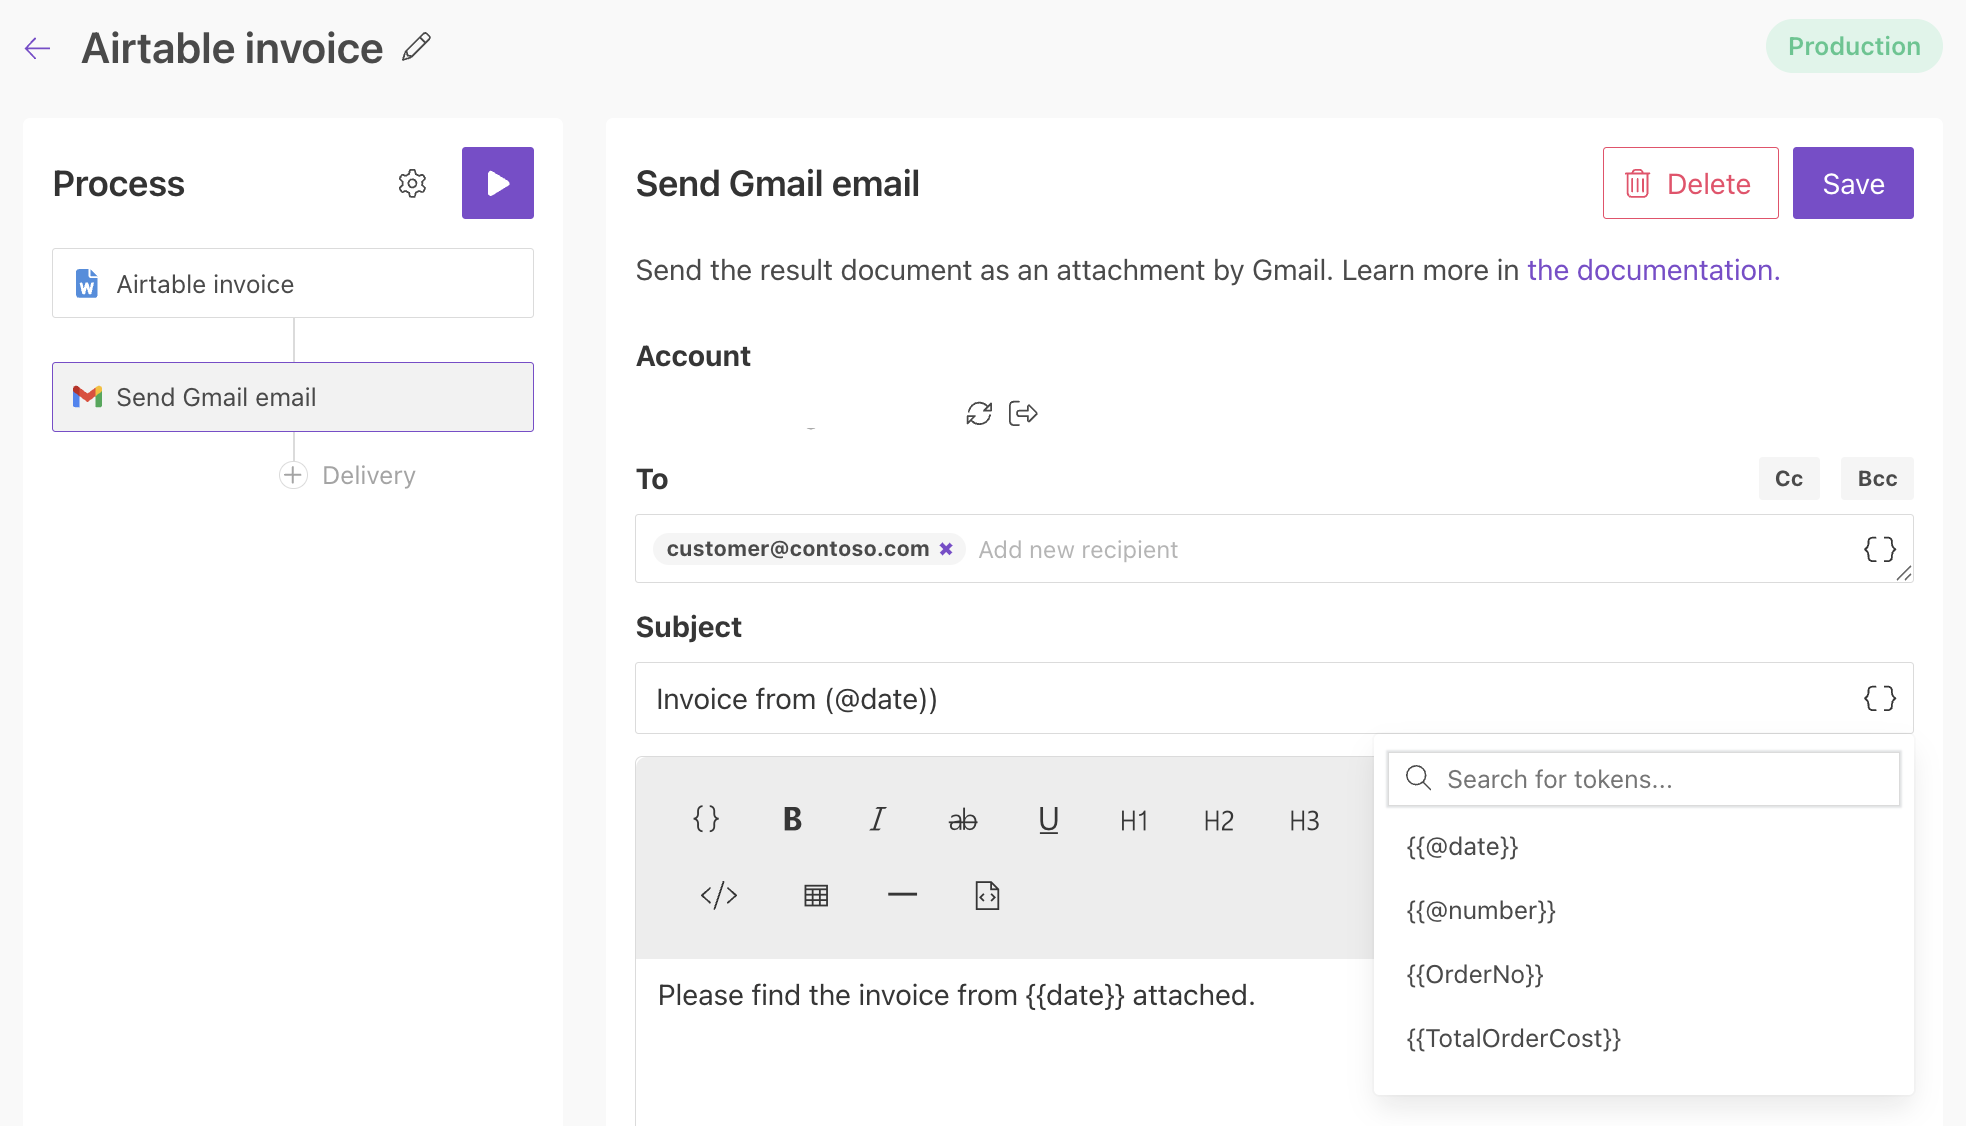Insert the {{TotalOrderCost}} token
This screenshot has height=1126, width=1966.
tap(1513, 1038)
